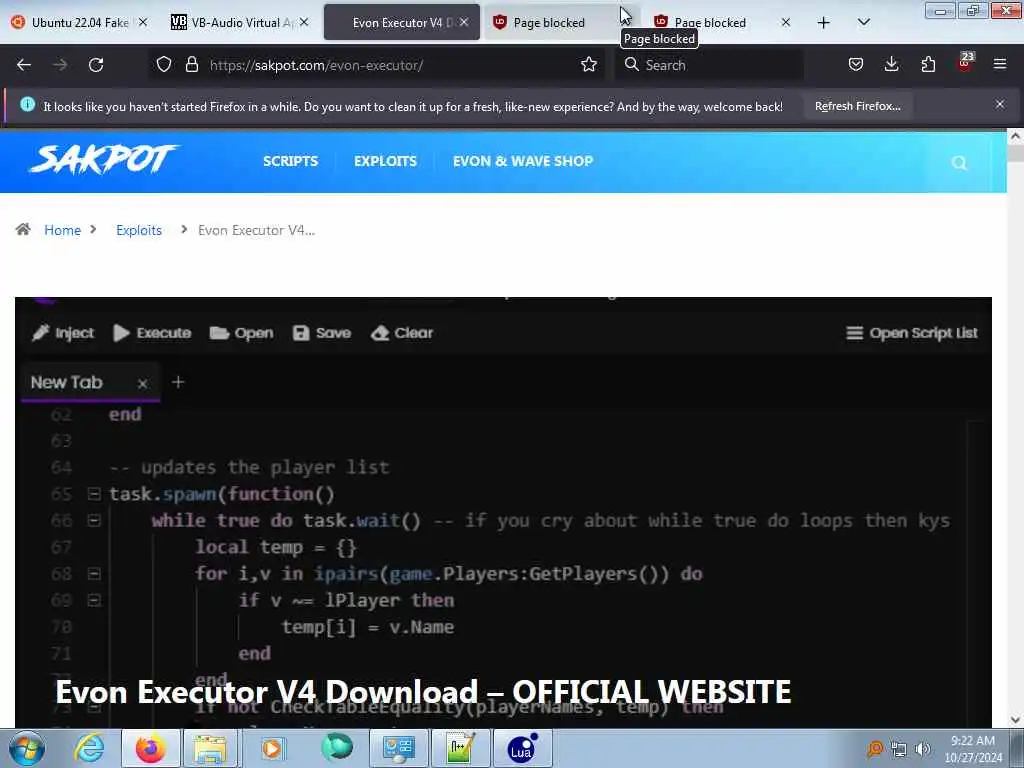The image size is (1024, 768).
Task: Open the SCRIPTS menu item
Action: [291, 161]
